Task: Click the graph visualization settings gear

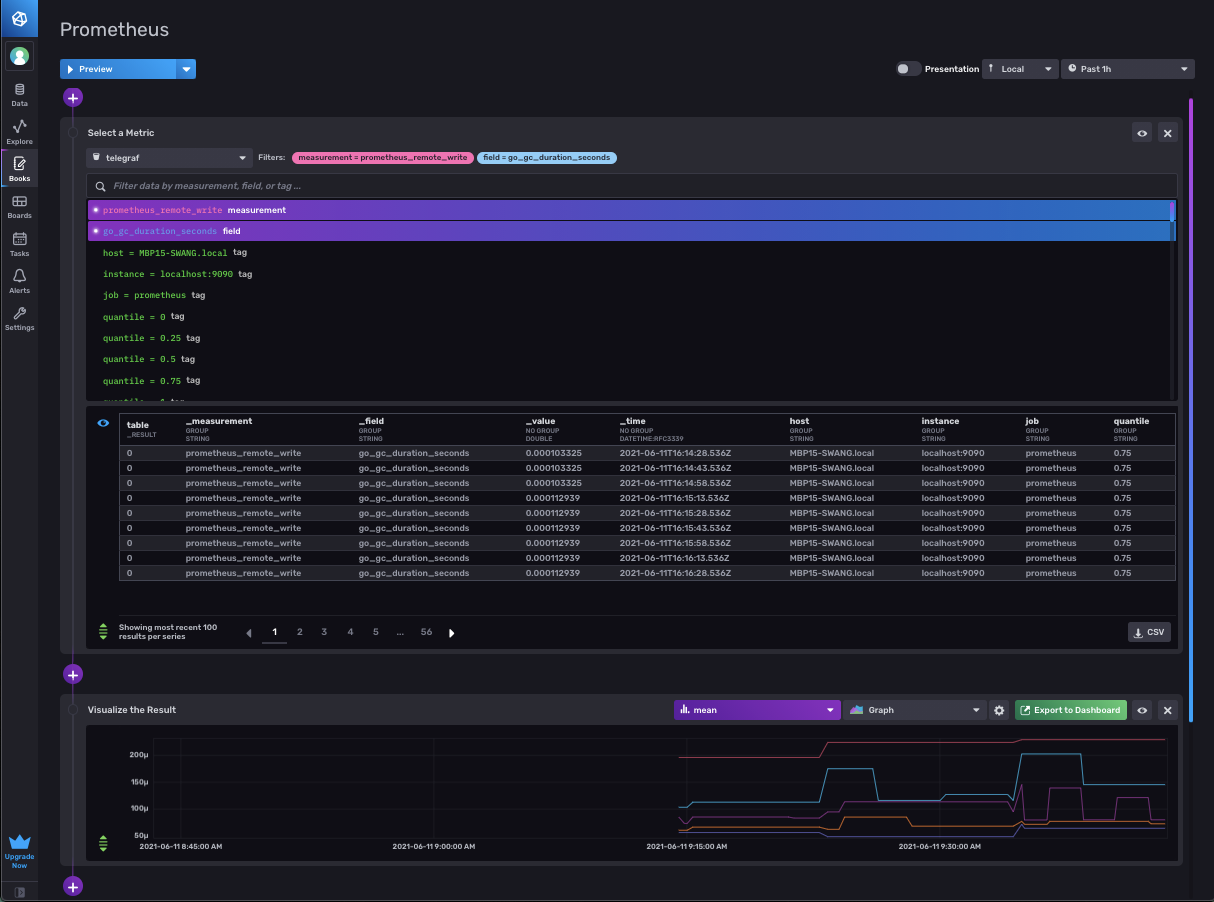Action: pos(999,710)
